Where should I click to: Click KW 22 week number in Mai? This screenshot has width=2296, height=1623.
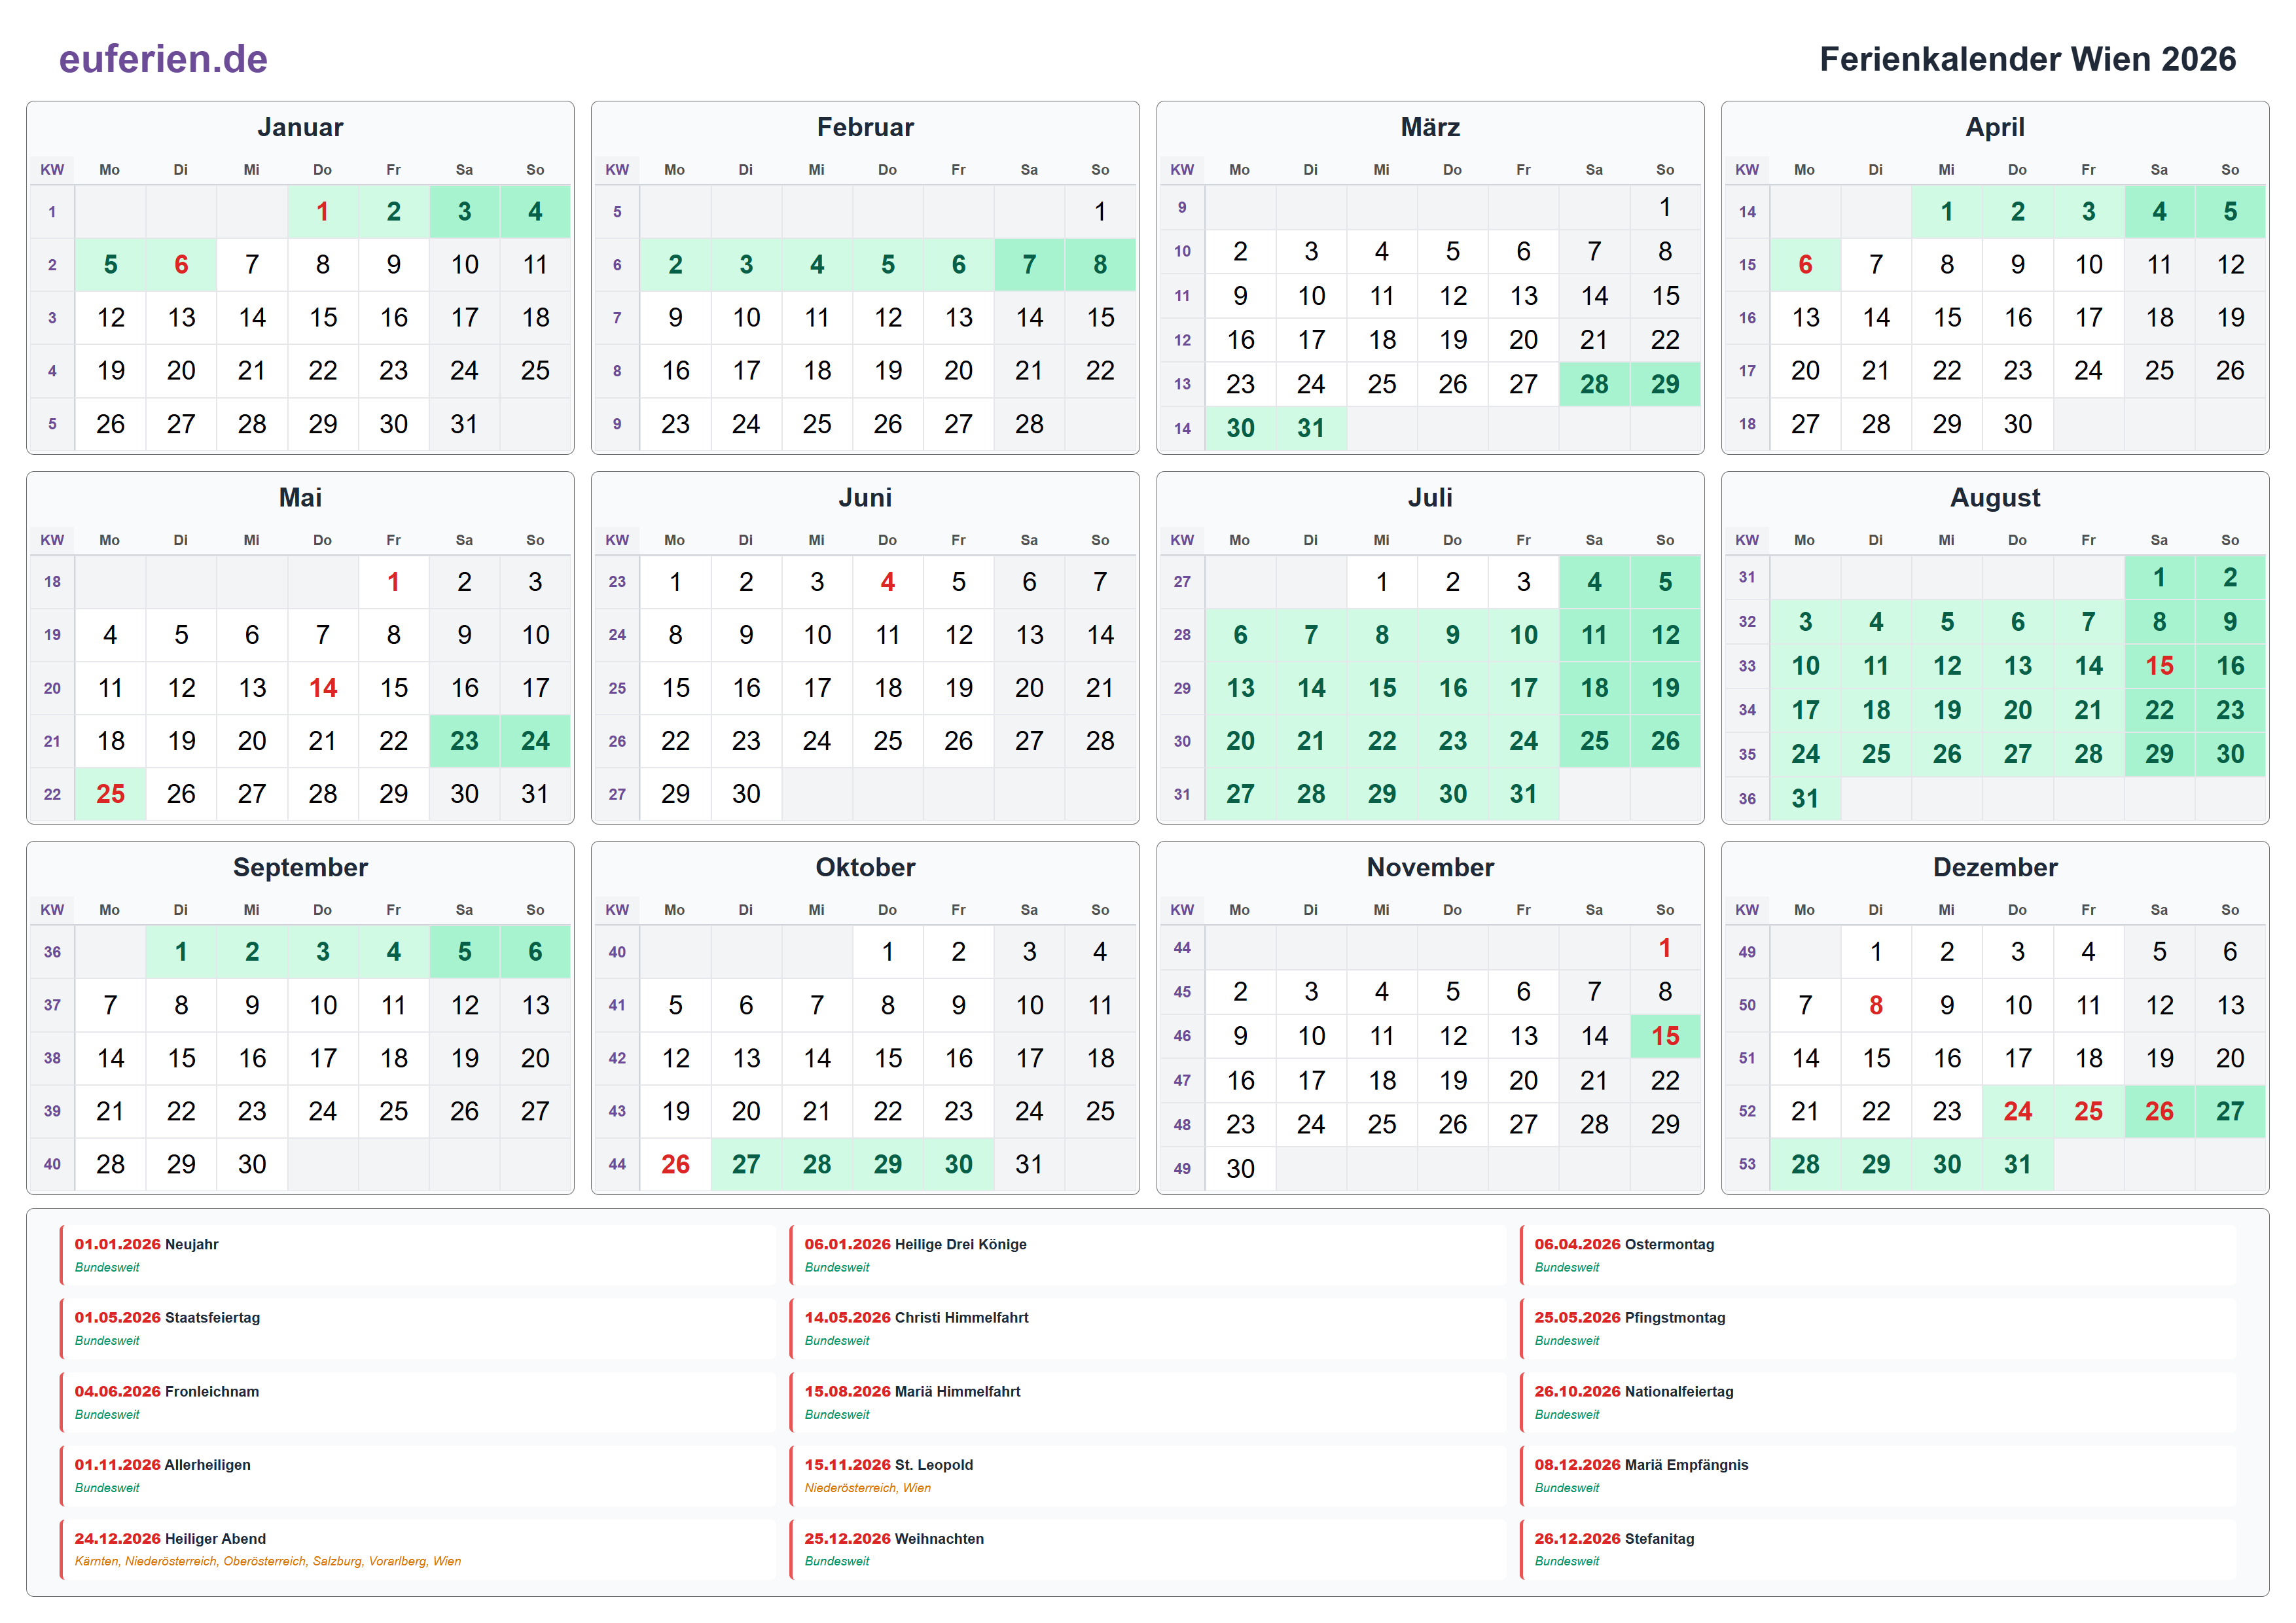(52, 794)
